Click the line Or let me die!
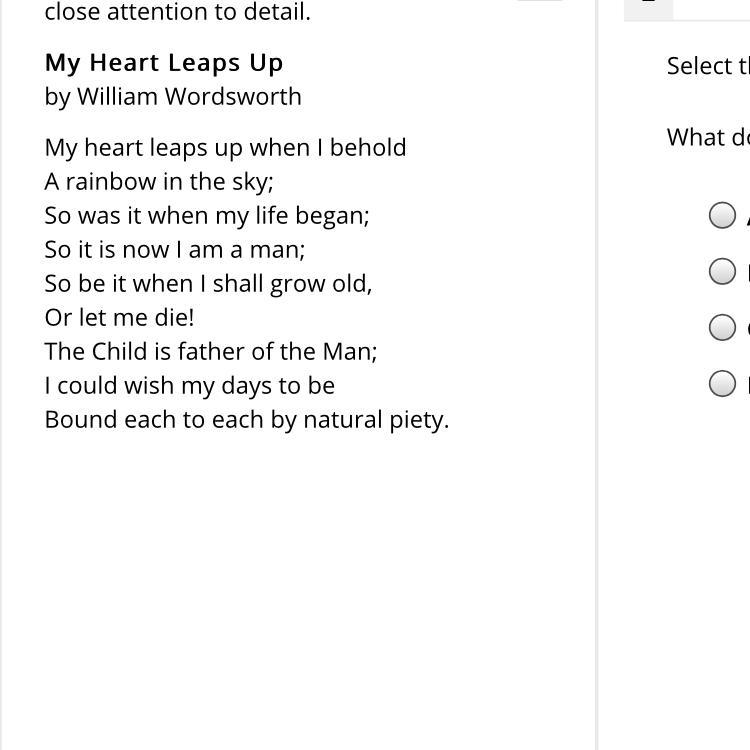This screenshot has height=750, width=750. tap(119, 318)
